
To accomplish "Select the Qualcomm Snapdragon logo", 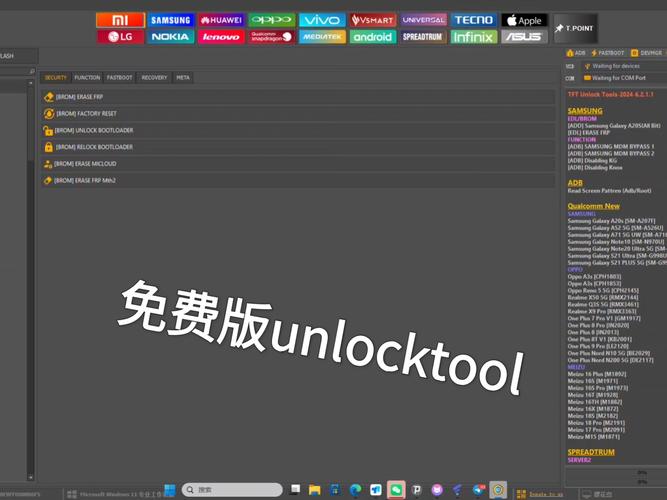I will [271, 37].
